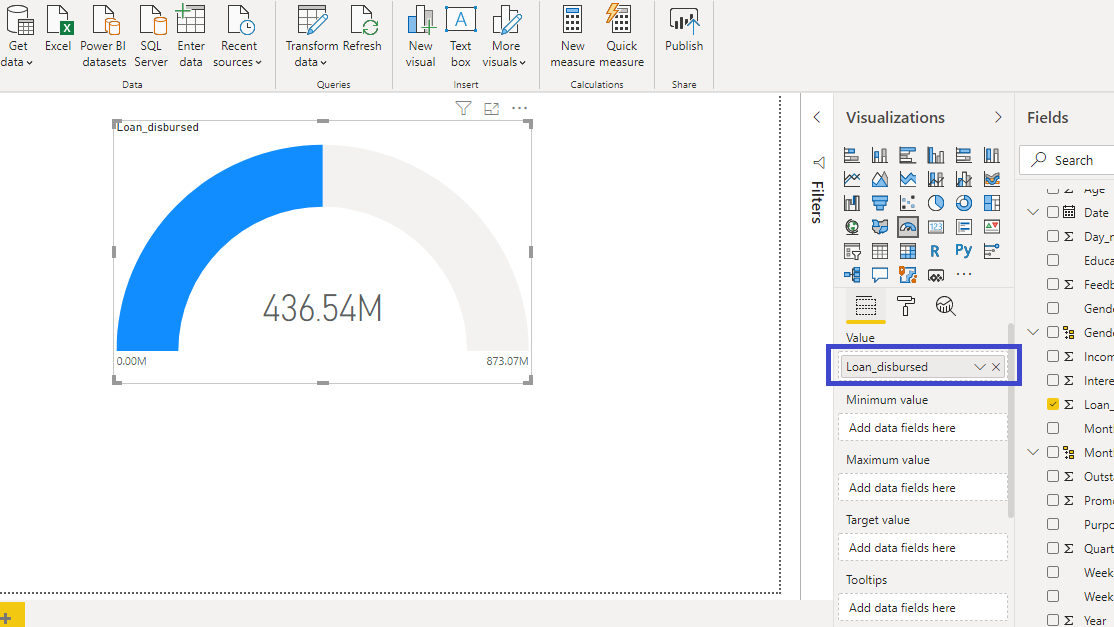Viewport: 1114px width, 627px height.
Task: Select the Q&A speech bubble visual
Action: pos(880,275)
